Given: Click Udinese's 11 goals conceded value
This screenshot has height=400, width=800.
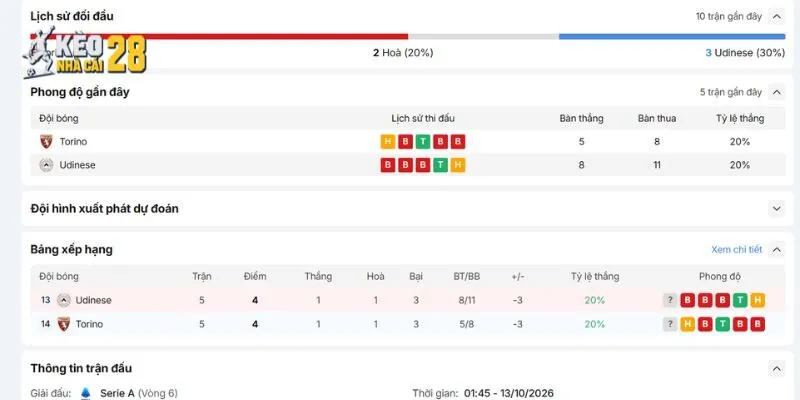Looking at the screenshot, I should 657,165.
